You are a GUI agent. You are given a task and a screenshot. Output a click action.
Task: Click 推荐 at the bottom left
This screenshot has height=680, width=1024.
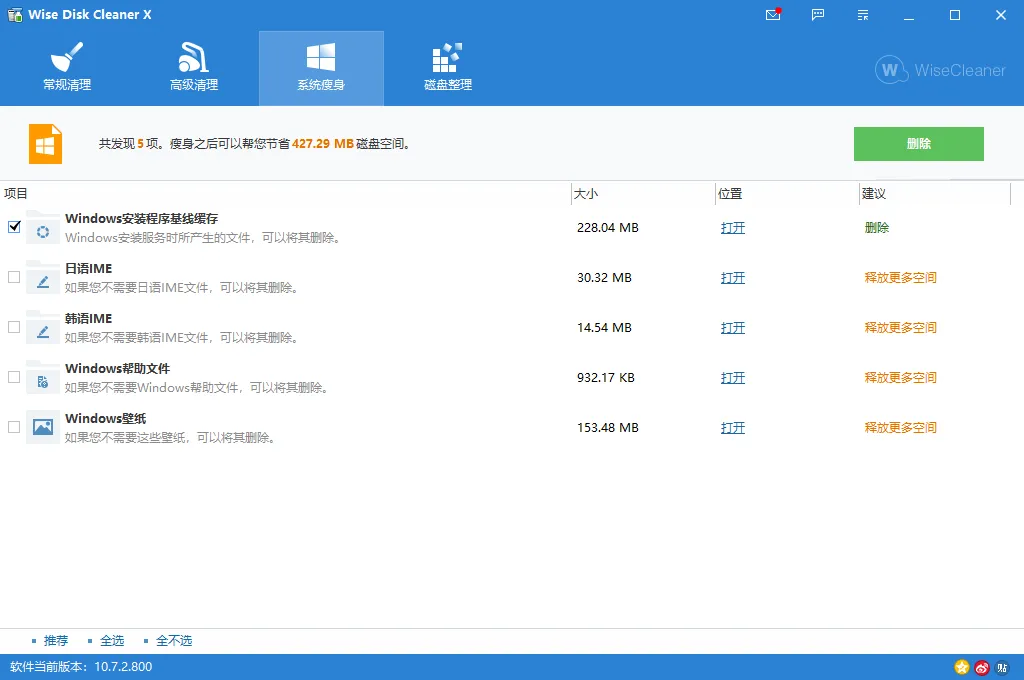pyautogui.click(x=56, y=640)
